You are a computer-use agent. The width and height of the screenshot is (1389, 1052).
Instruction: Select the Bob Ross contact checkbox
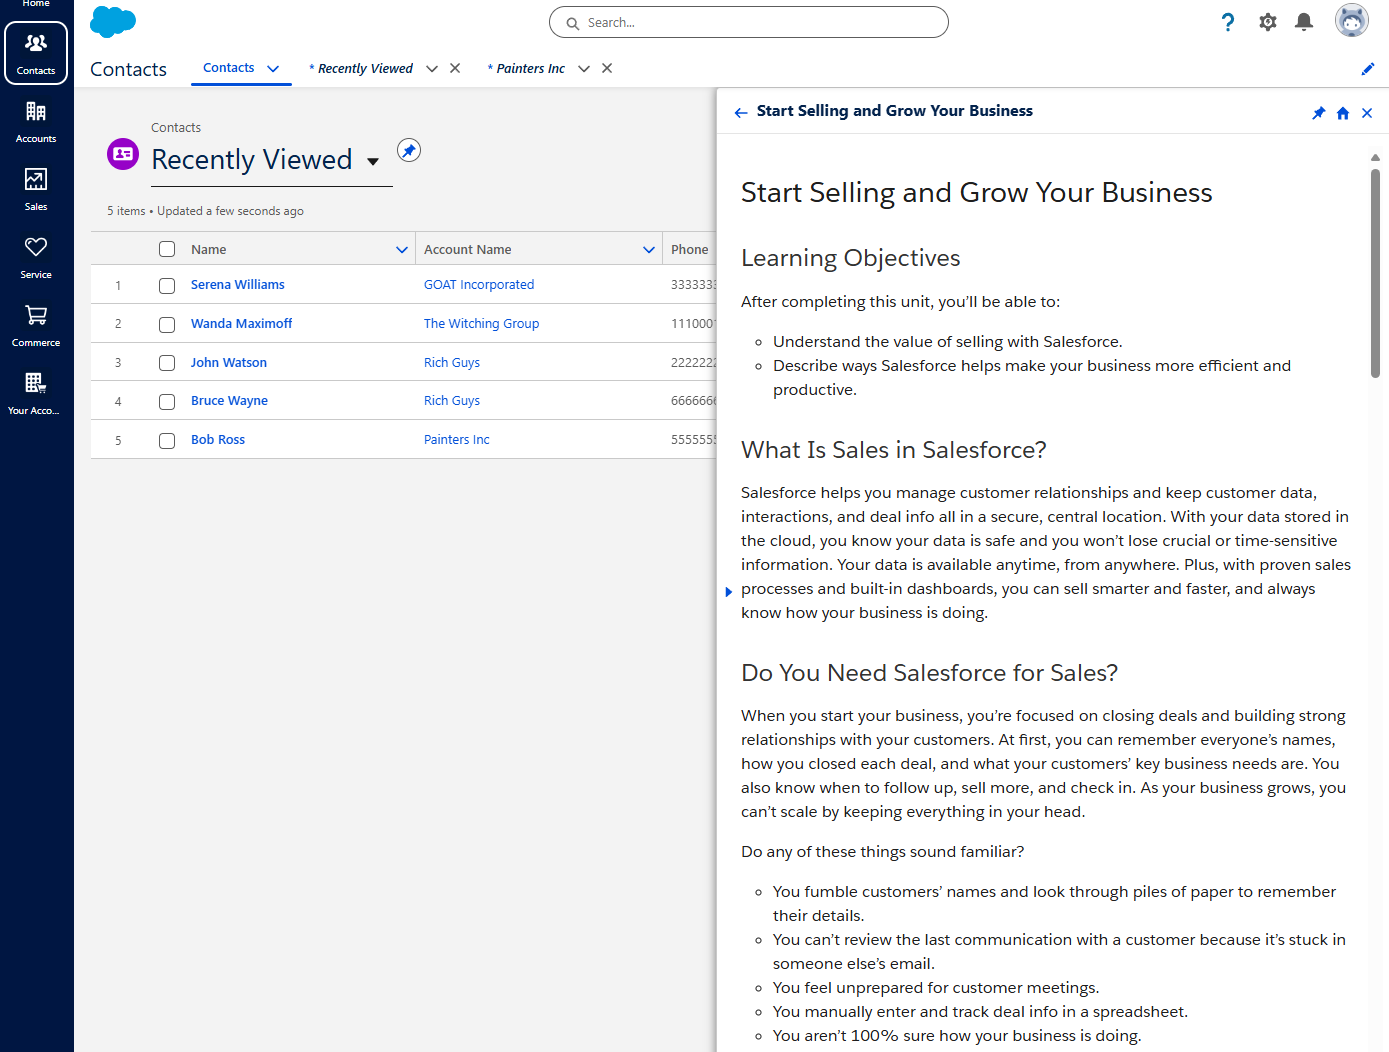166,440
